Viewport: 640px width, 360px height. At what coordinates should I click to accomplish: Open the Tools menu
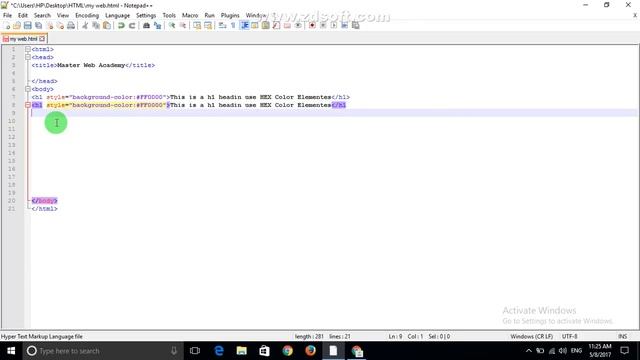click(x=169, y=15)
